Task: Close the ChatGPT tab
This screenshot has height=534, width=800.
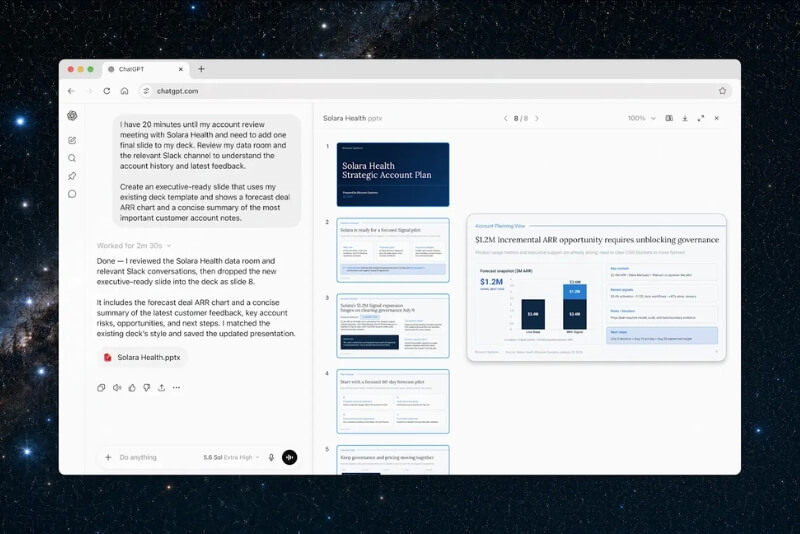Action: coord(181,69)
